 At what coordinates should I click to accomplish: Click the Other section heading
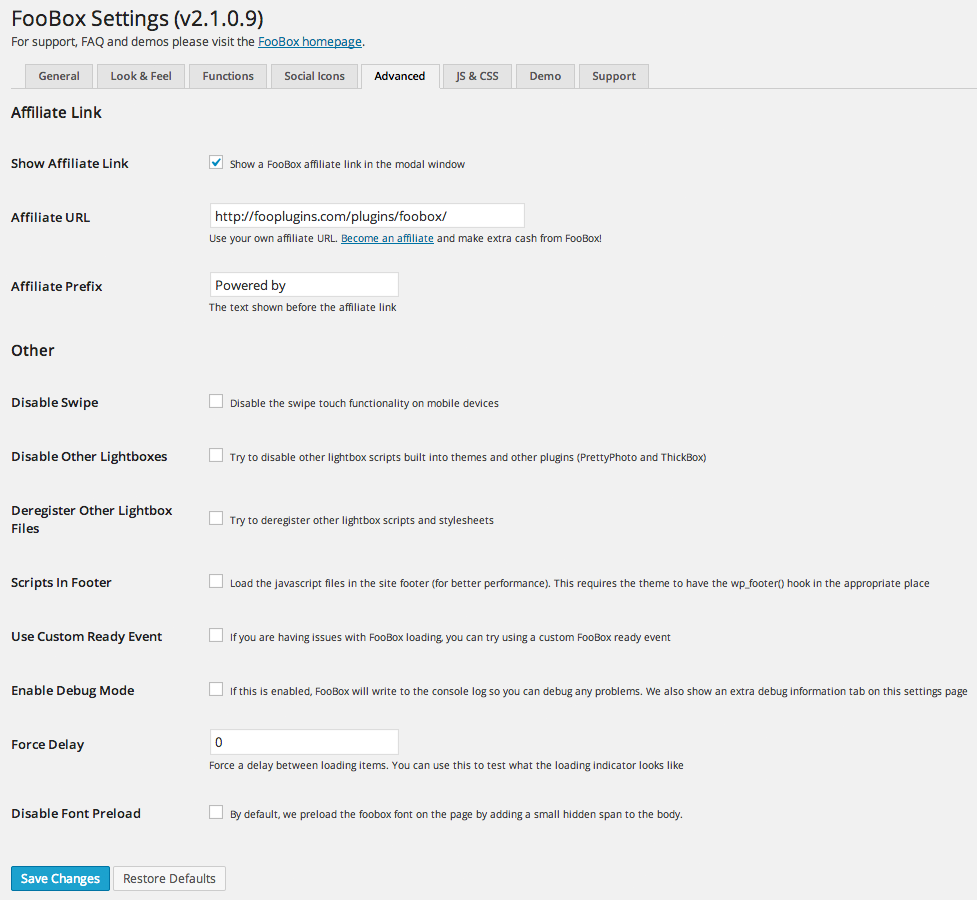point(32,350)
